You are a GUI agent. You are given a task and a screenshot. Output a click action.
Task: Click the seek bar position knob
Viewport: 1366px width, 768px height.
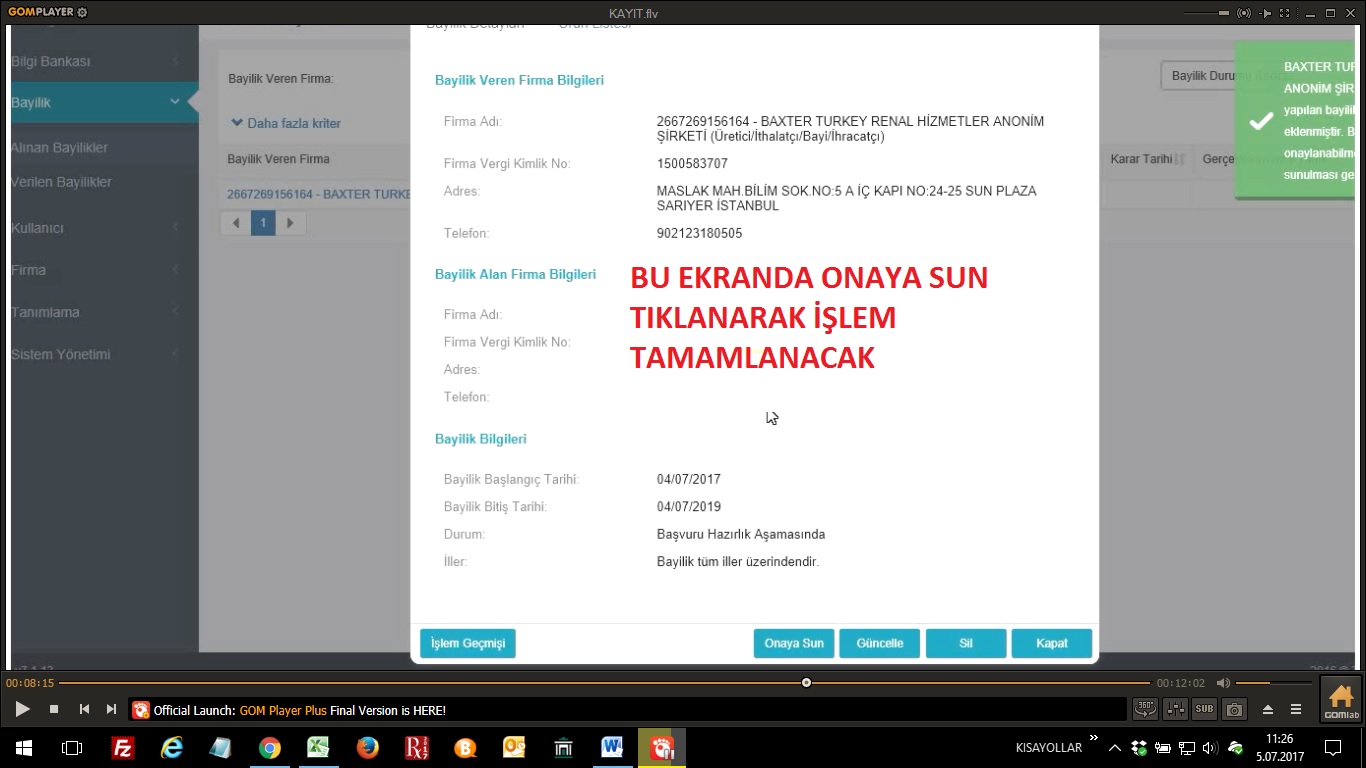click(x=806, y=683)
